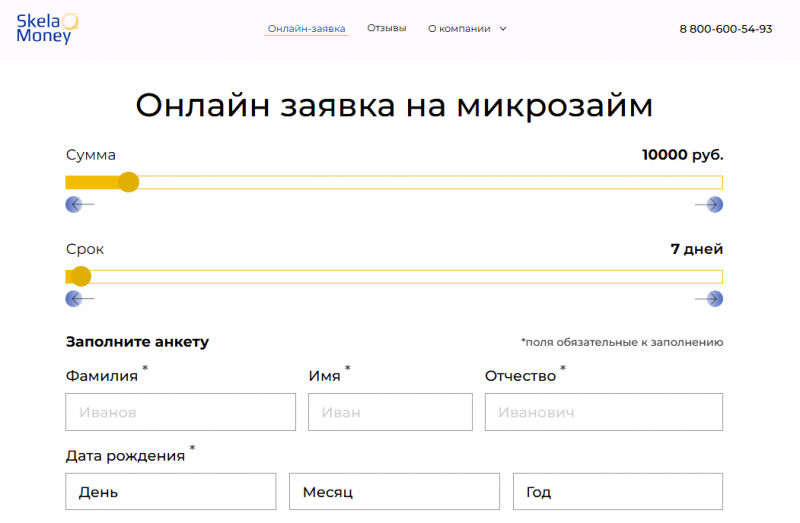Viewport: 800px width, 523px height.
Task: Go to the Отзывы page
Action: [x=387, y=28]
